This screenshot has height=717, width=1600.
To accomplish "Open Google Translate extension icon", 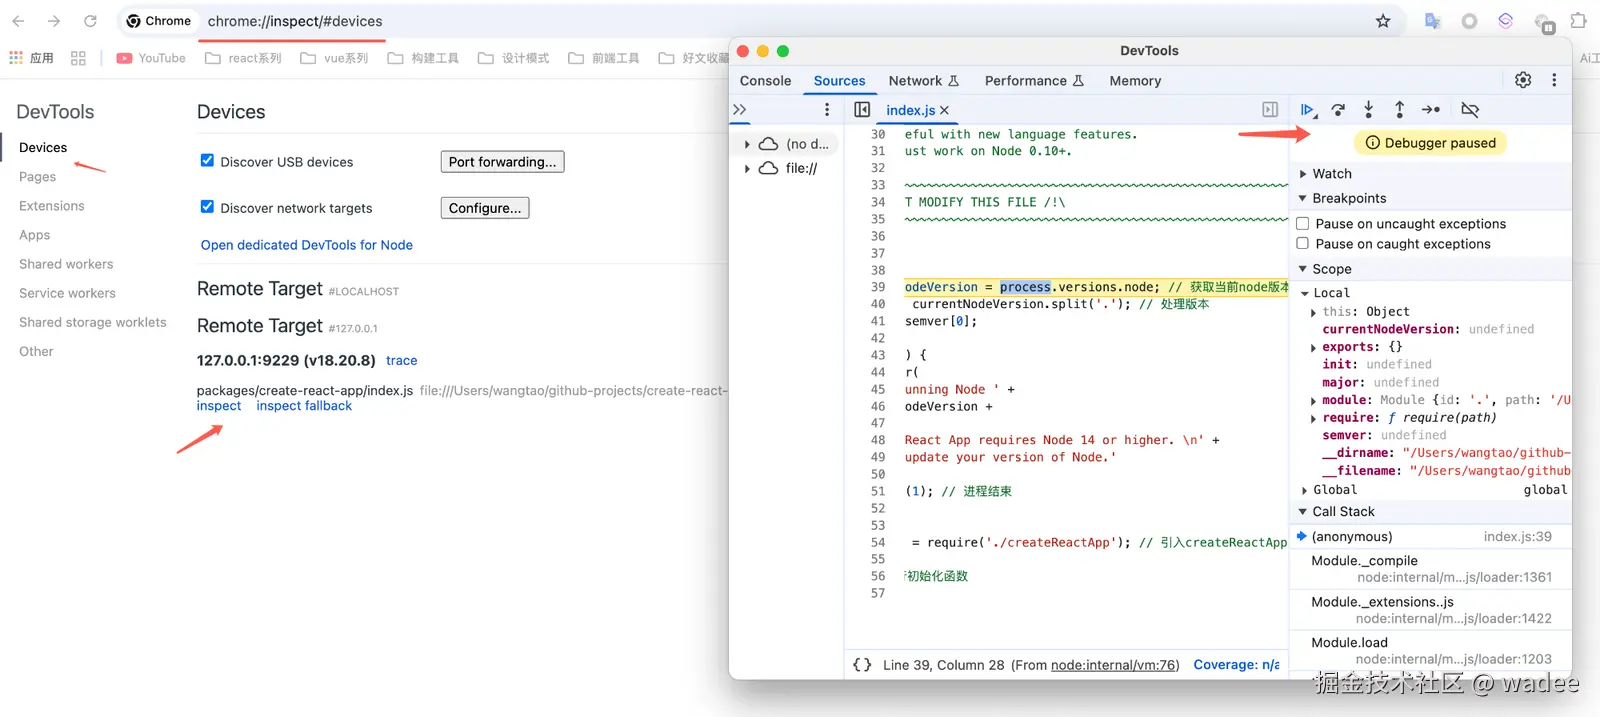I will tap(1433, 21).
